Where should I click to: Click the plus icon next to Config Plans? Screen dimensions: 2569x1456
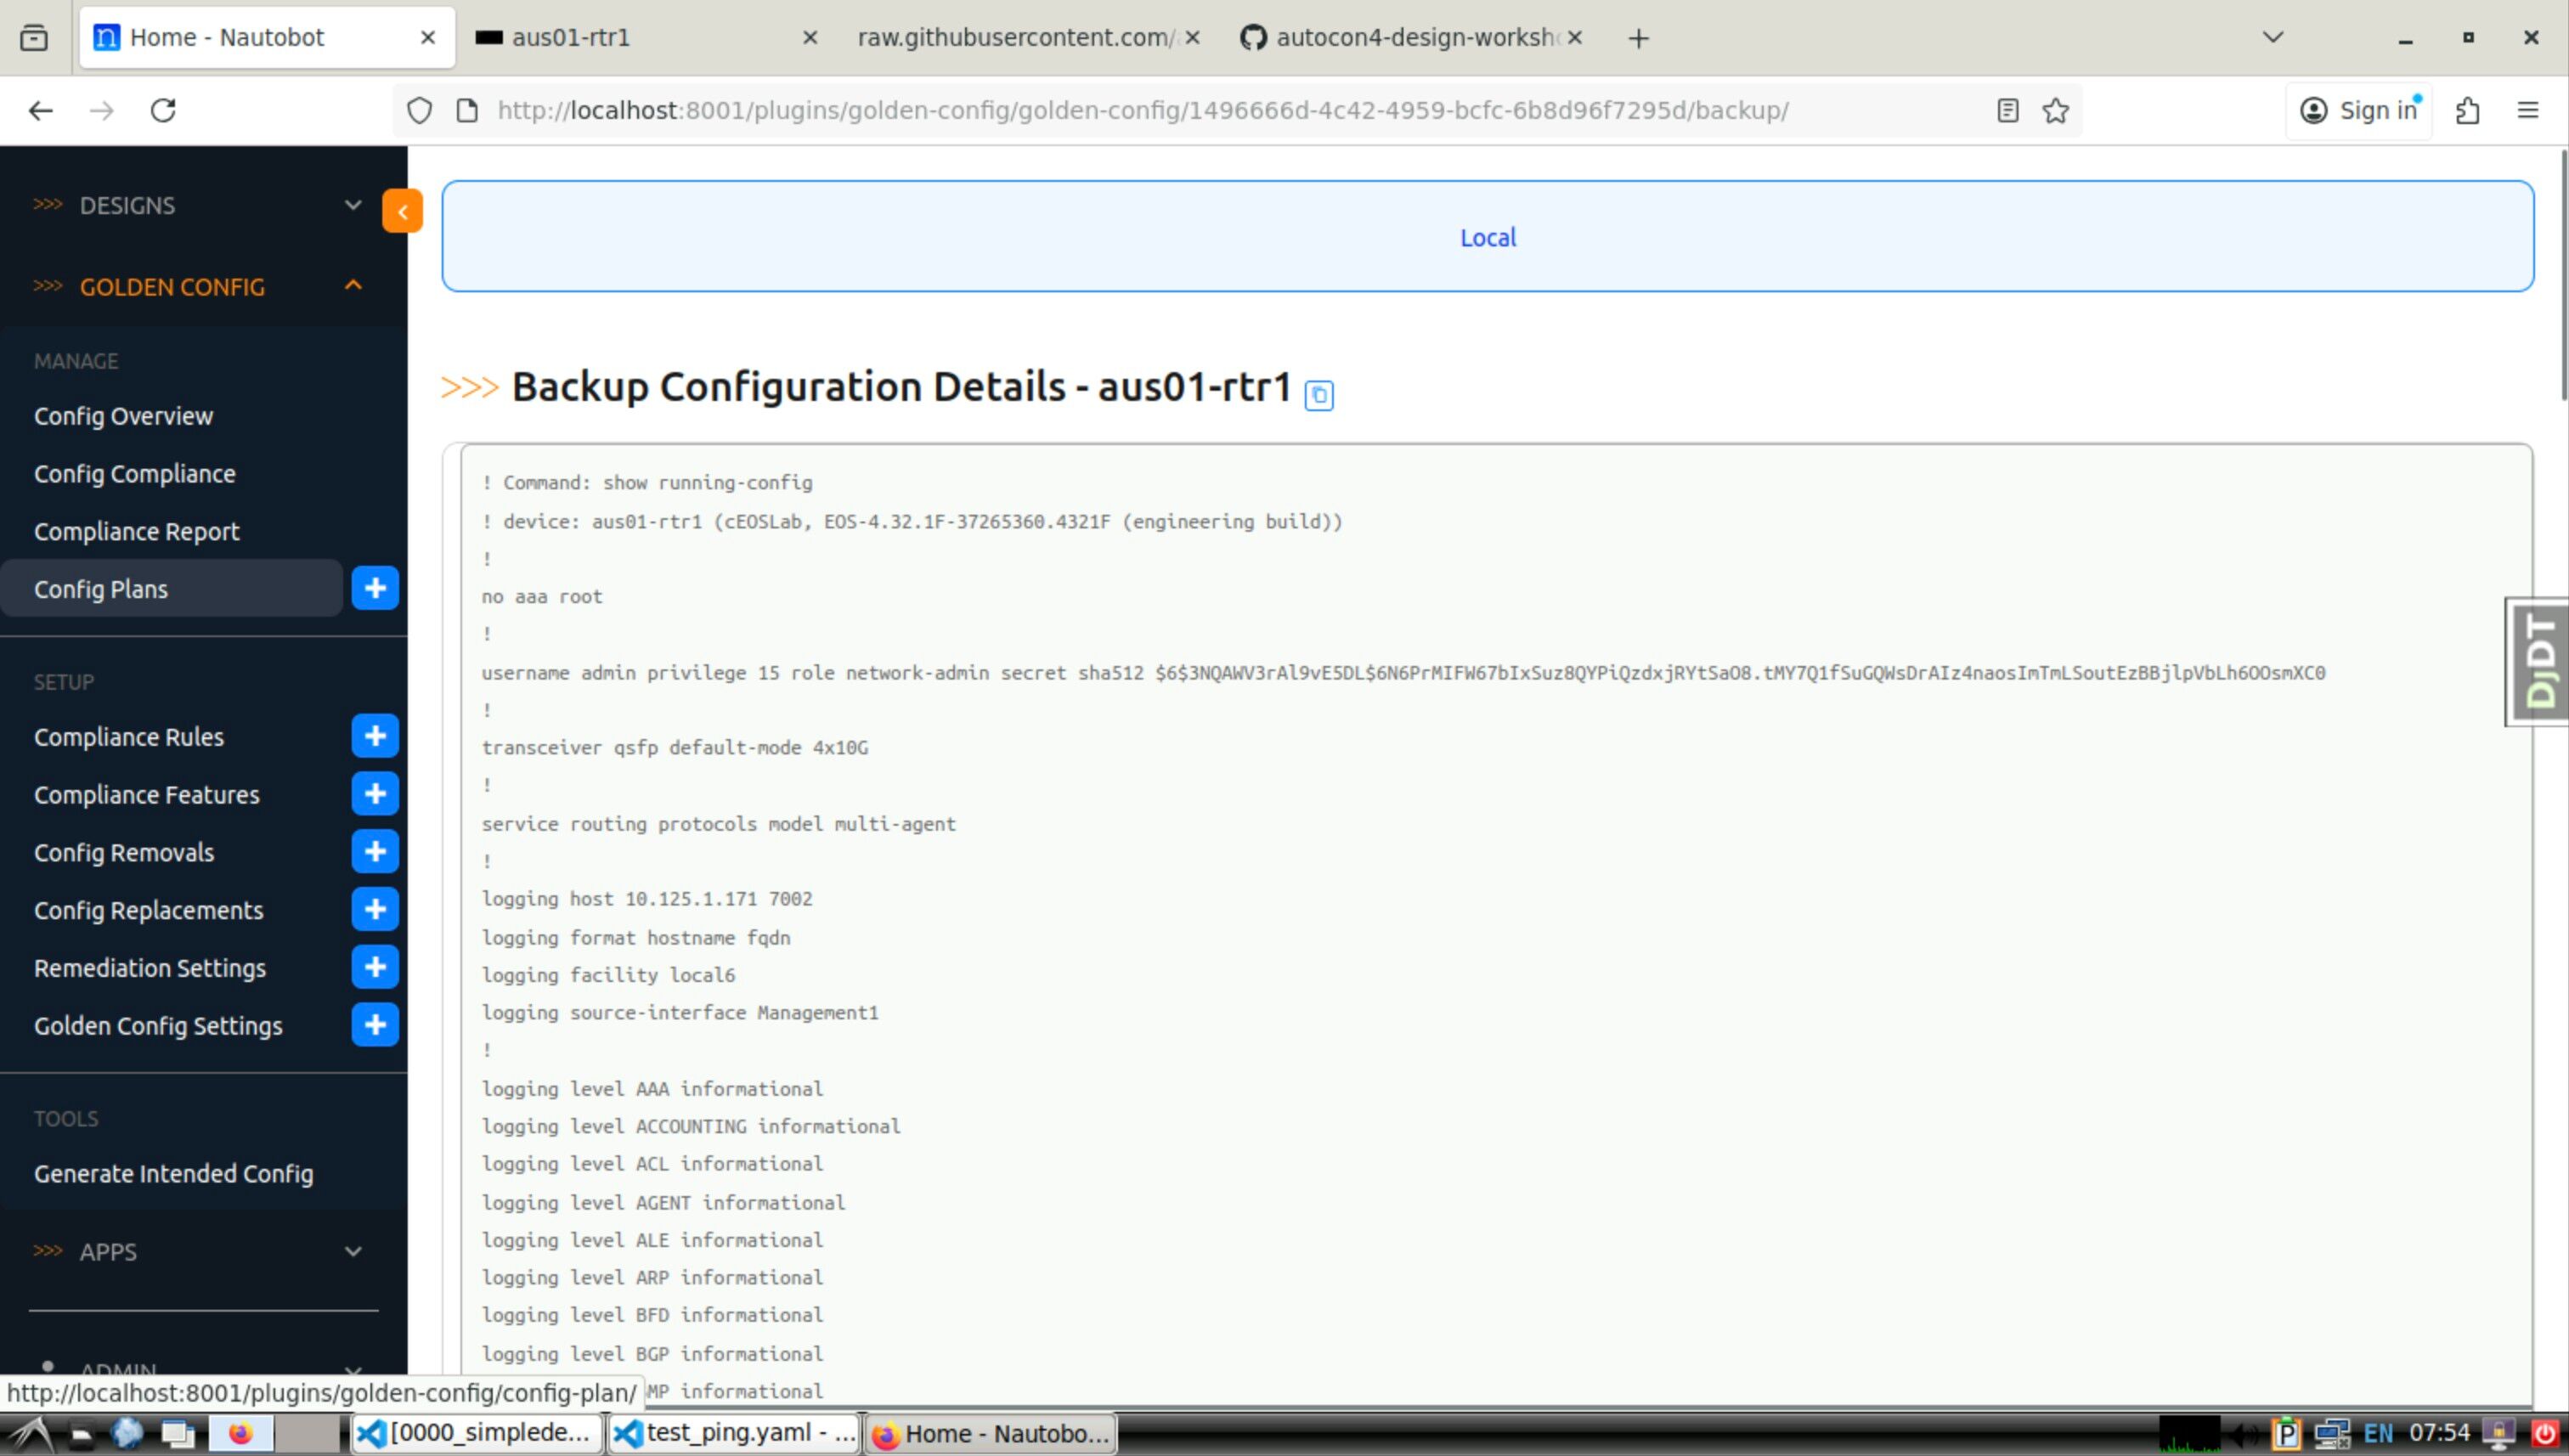(375, 588)
